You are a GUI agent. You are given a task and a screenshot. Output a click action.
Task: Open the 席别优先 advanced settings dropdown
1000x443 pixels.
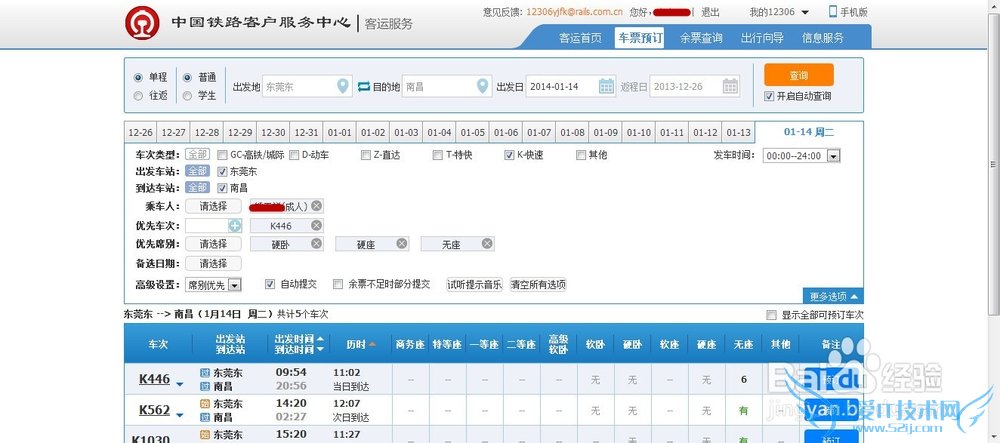[235, 285]
